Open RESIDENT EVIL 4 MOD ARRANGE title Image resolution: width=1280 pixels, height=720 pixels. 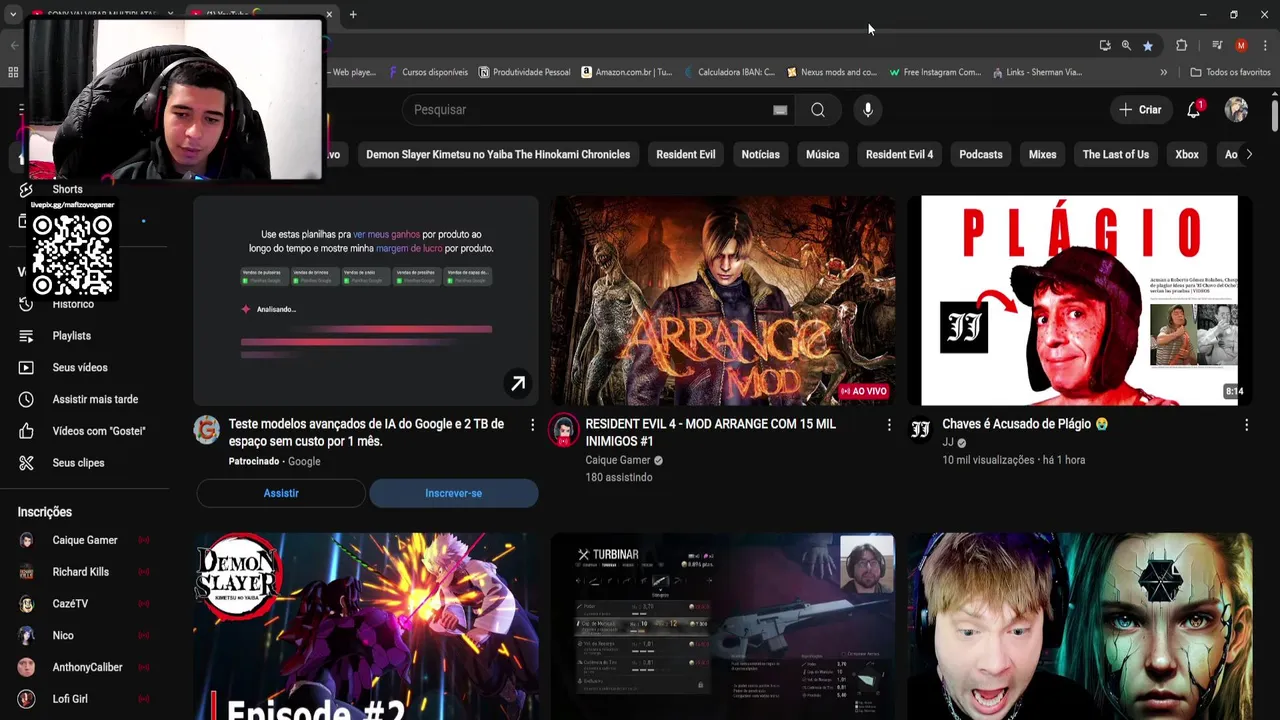point(710,432)
